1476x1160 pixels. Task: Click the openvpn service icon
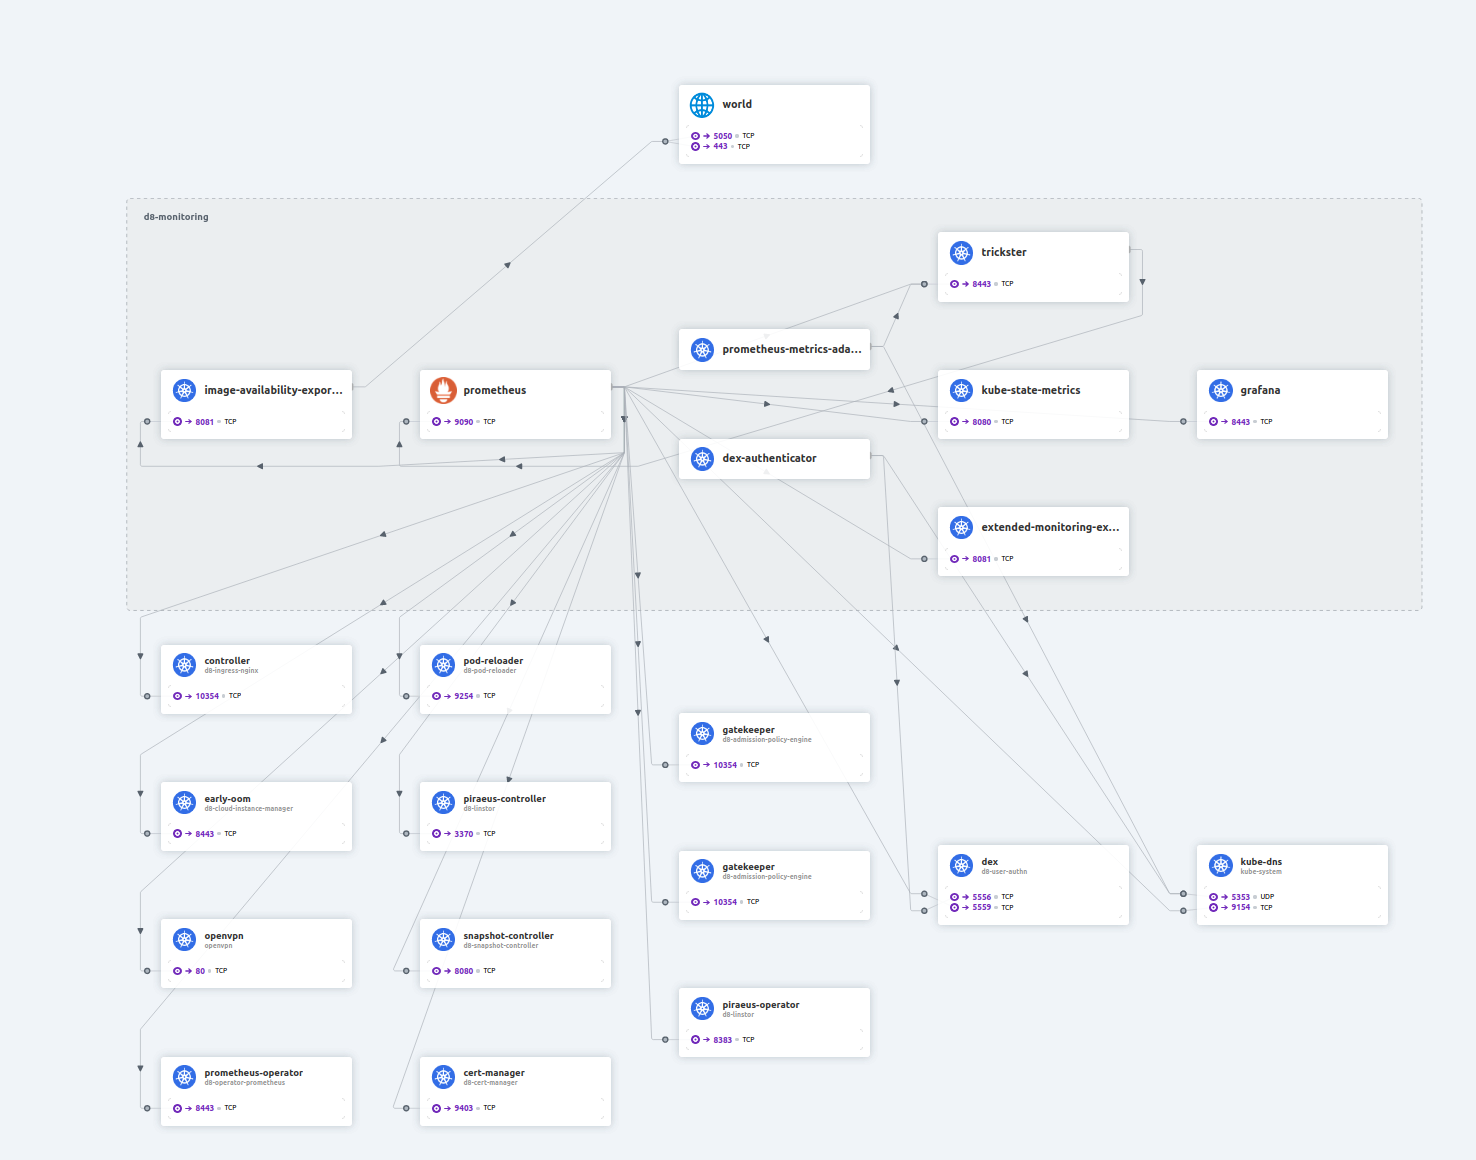[184, 940]
